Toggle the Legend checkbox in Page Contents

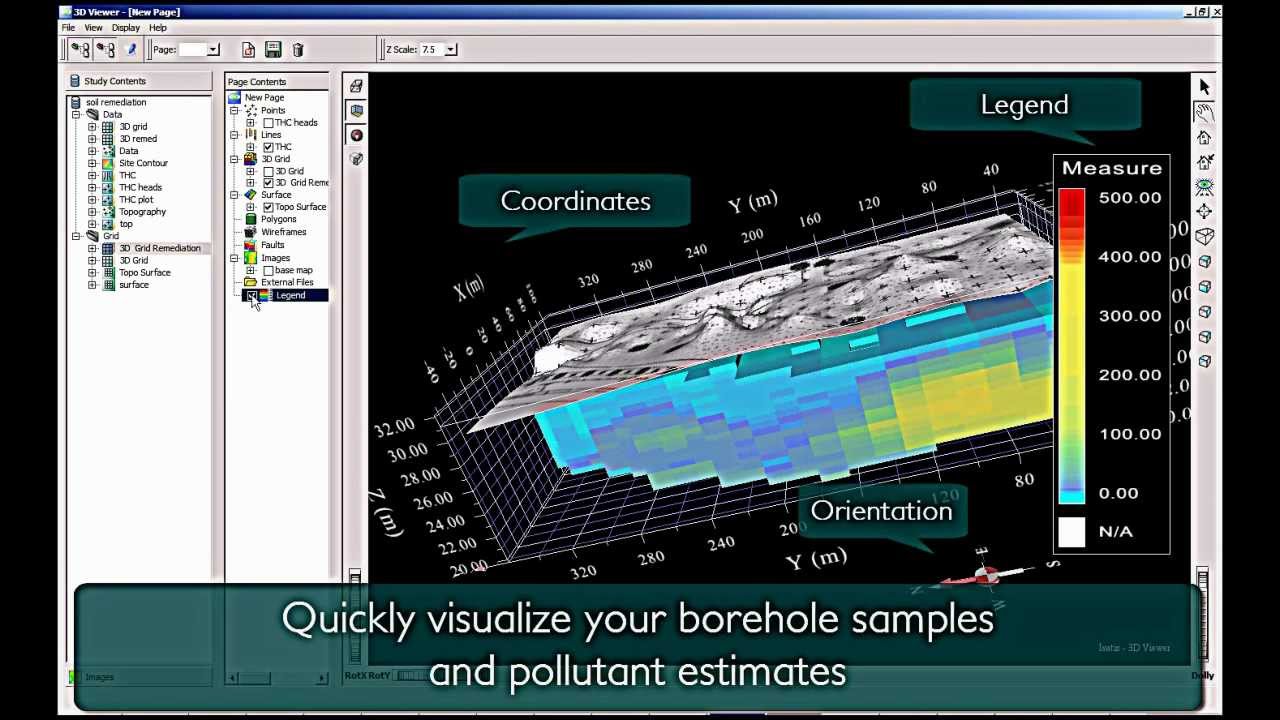click(252, 296)
